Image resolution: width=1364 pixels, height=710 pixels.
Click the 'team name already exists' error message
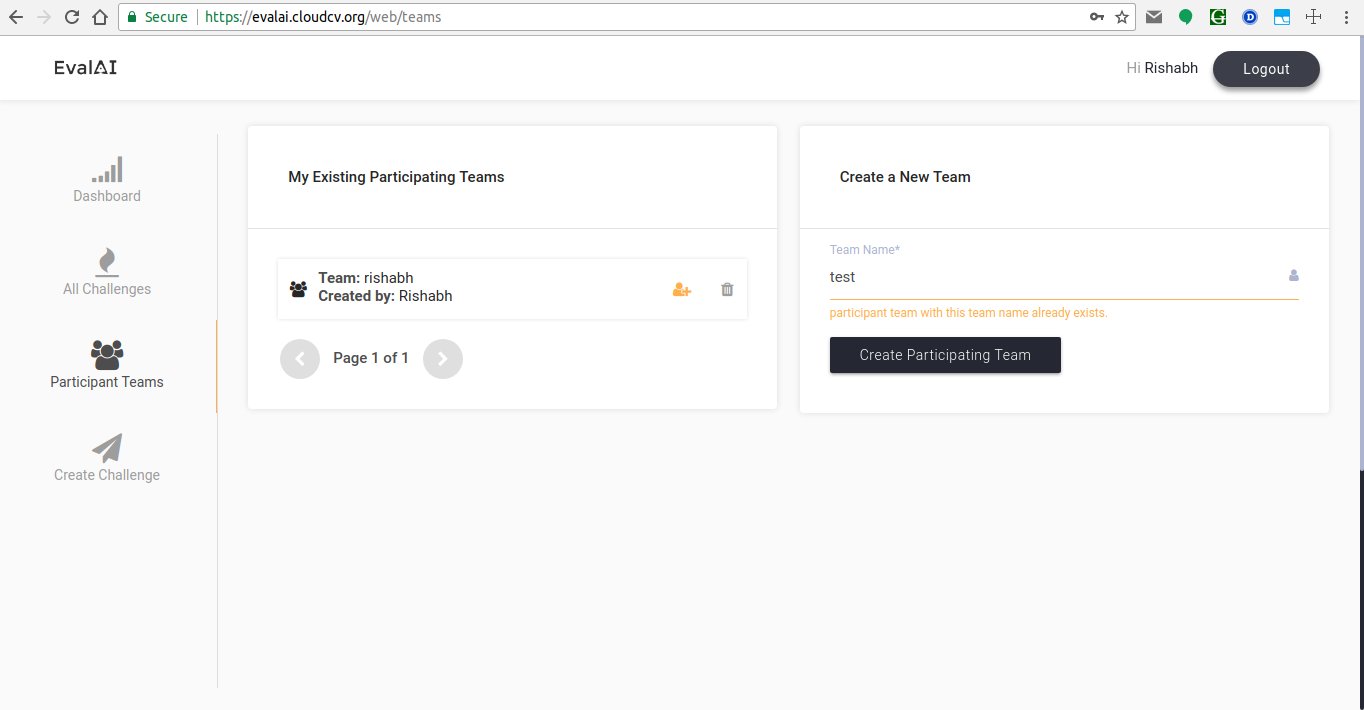tap(969, 313)
